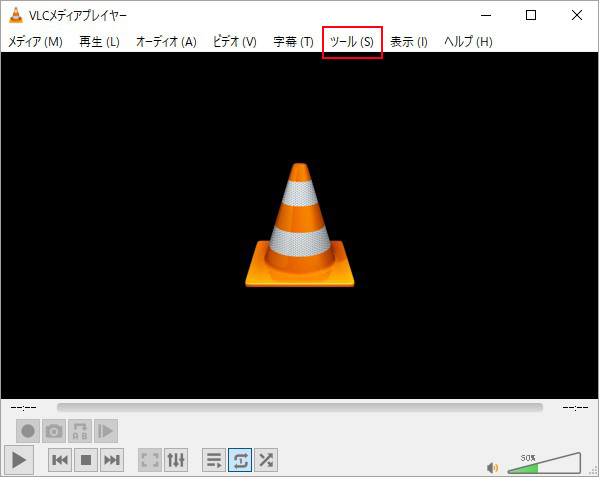Click the playback seek bar
The width and height of the screenshot is (599, 477).
coord(300,407)
